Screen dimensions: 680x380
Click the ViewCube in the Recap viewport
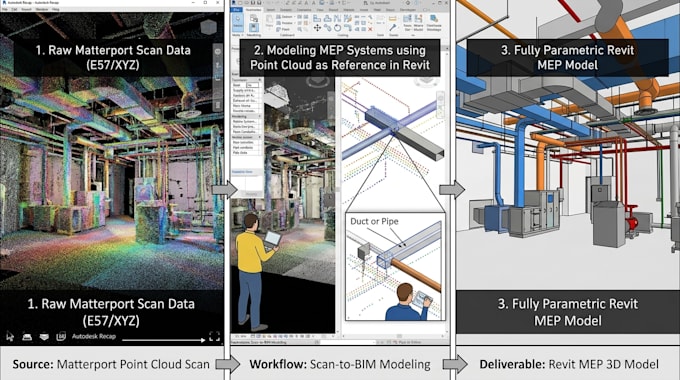(209, 28)
